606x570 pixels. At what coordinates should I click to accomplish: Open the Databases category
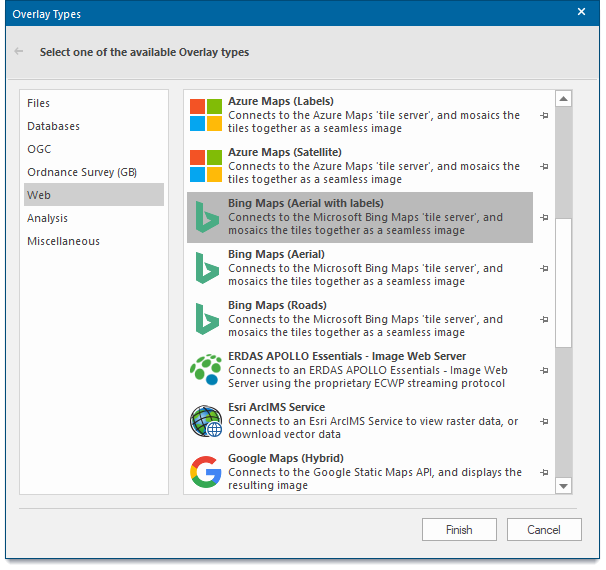point(94,126)
